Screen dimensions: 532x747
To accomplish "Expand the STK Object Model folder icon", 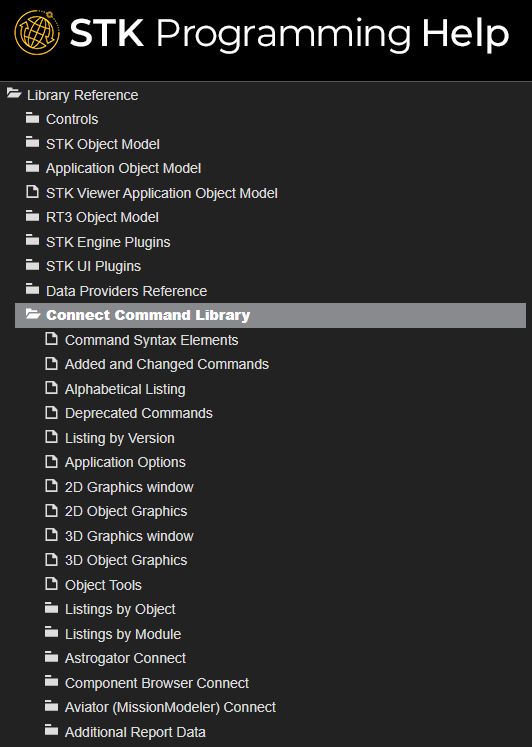I will click(32, 142).
